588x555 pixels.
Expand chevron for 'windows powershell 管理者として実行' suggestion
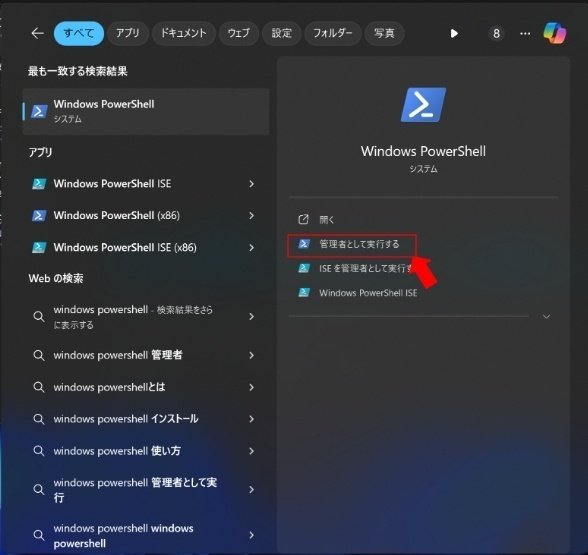(252, 489)
